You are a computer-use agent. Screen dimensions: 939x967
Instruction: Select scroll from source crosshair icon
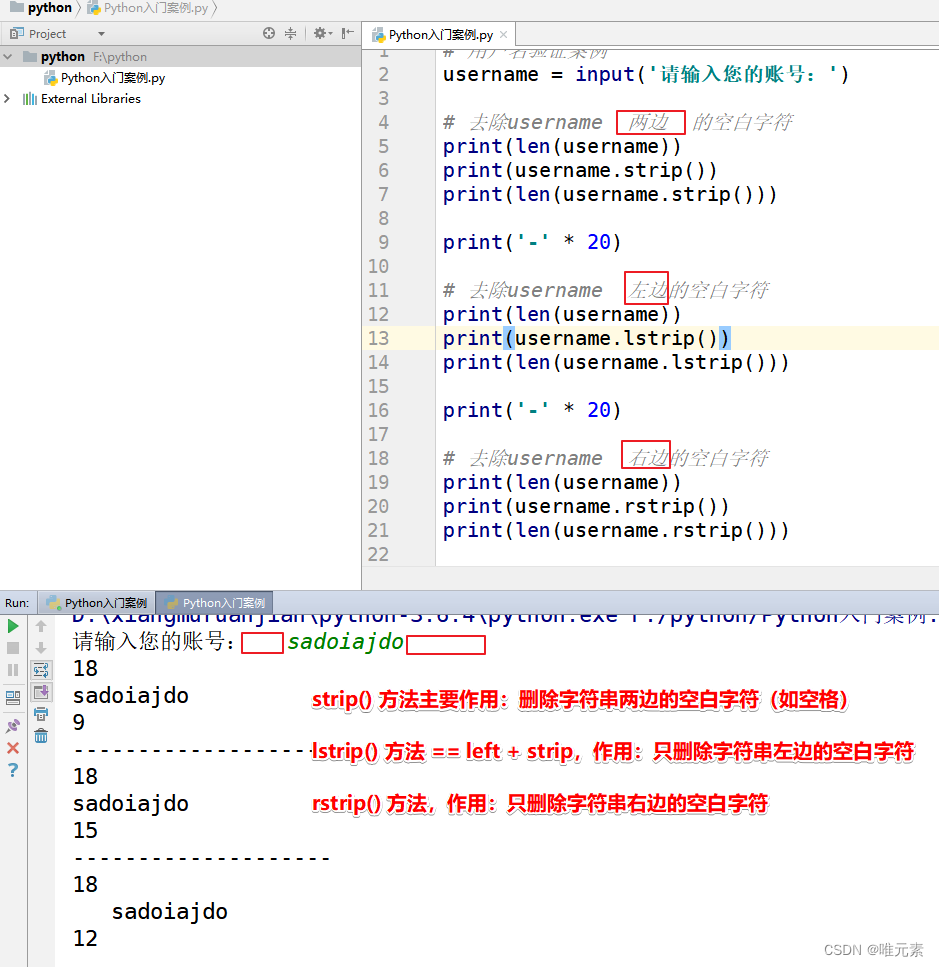click(x=268, y=33)
